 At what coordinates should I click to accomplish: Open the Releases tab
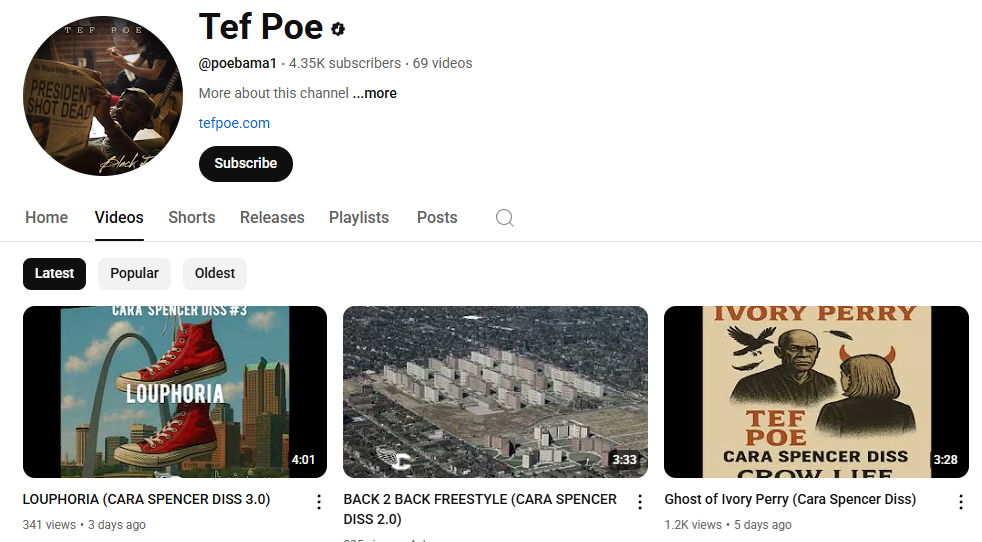[272, 217]
